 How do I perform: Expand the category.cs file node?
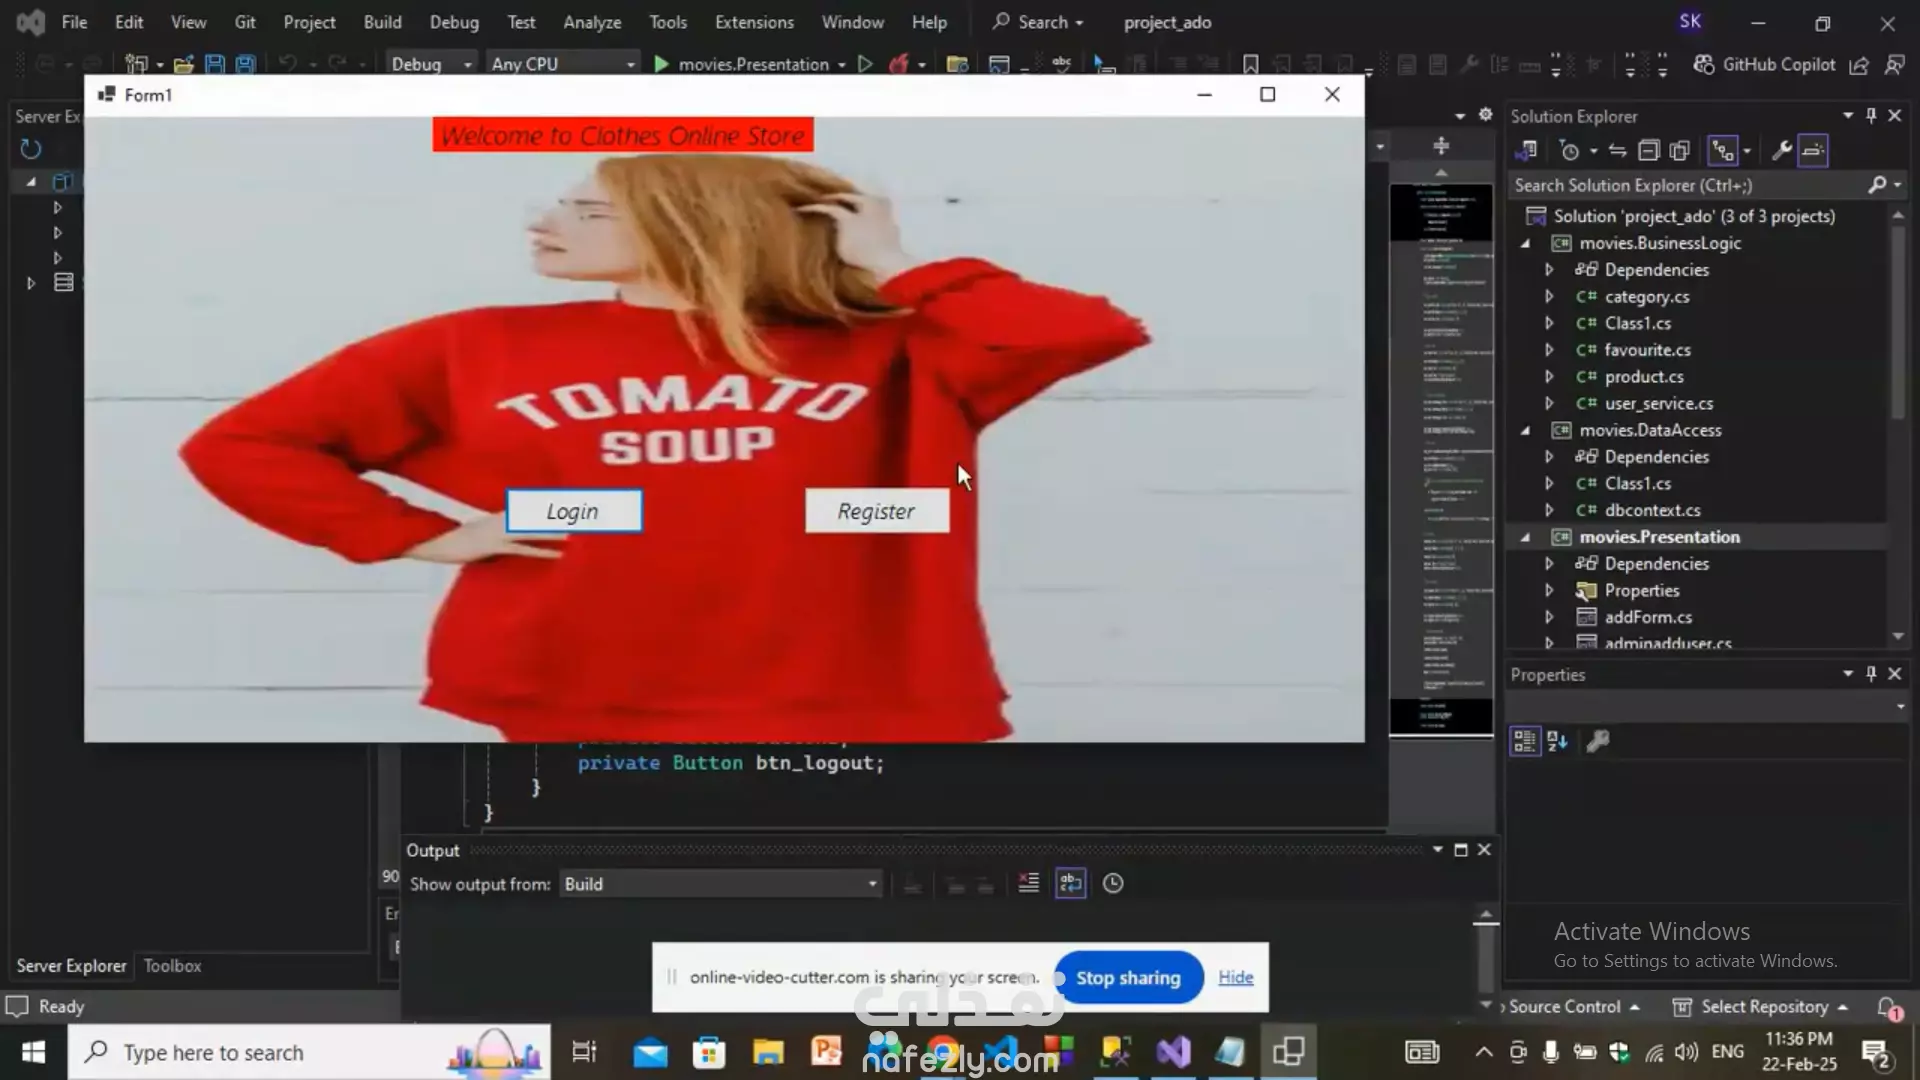[1549, 296]
